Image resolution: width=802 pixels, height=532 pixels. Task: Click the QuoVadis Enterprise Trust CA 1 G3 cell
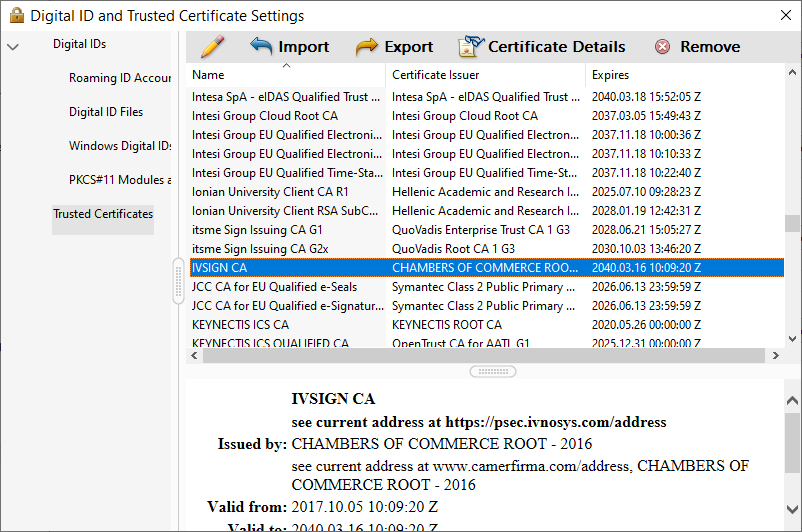(x=481, y=230)
